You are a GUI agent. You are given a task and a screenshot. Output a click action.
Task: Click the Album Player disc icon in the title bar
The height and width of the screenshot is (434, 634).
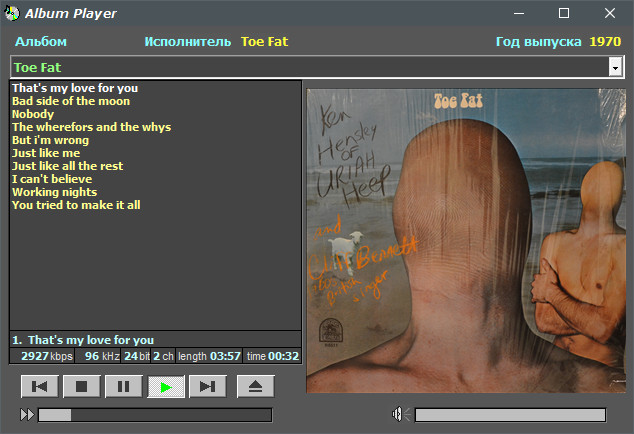tap(12, 13)
